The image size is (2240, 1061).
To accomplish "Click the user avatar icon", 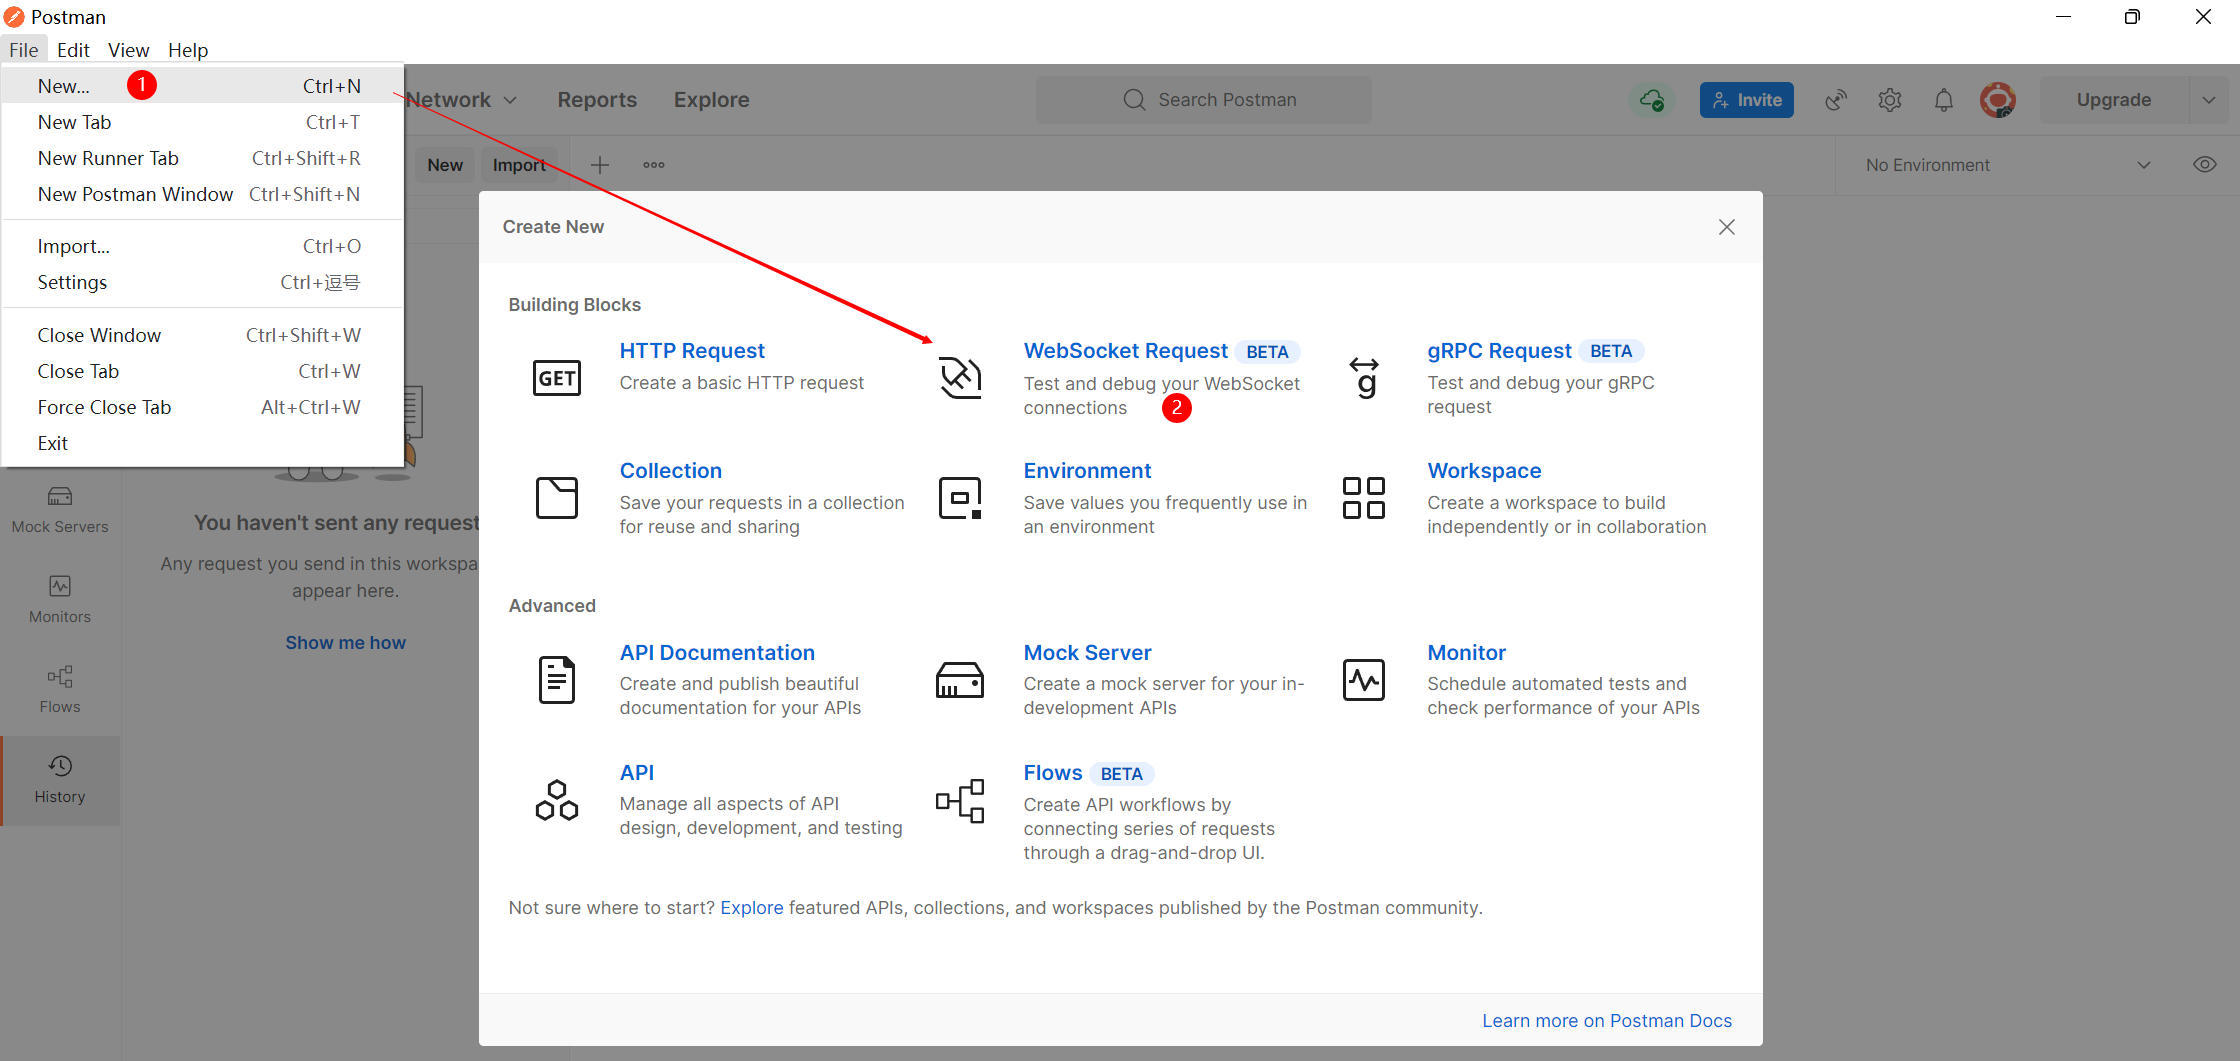I will [1998, 100].
